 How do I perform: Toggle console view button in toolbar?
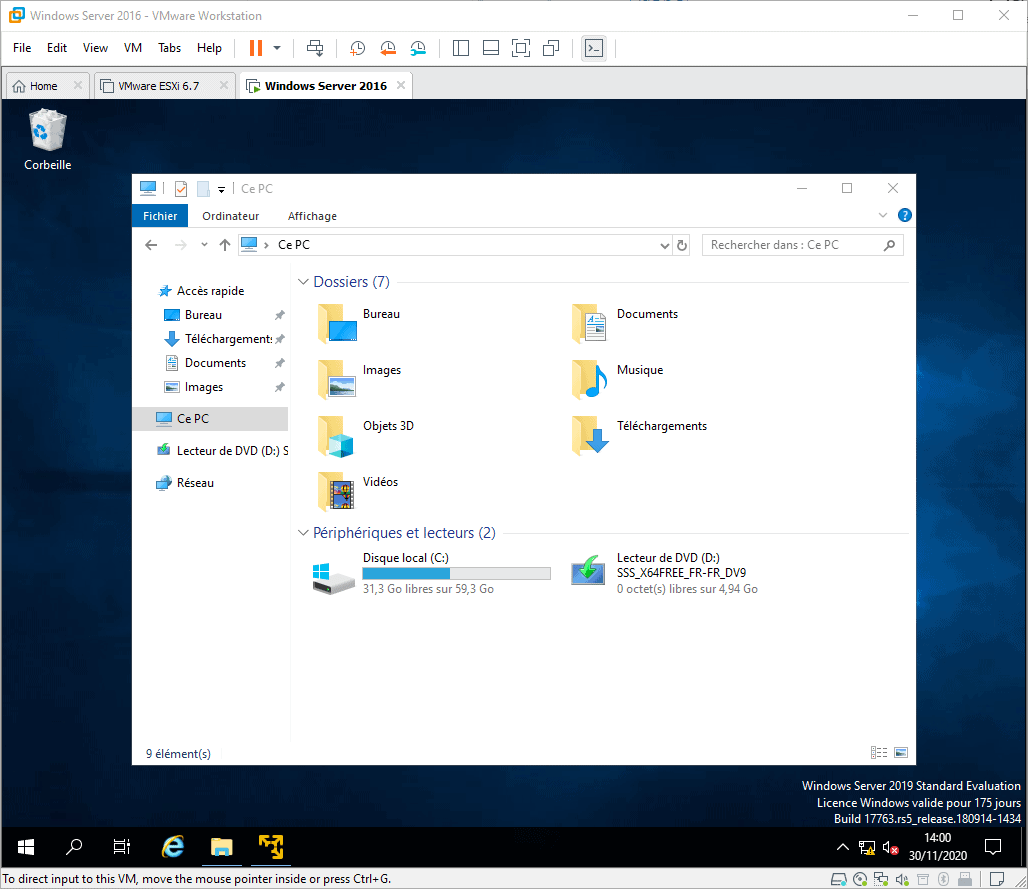[x=593, y=48]
